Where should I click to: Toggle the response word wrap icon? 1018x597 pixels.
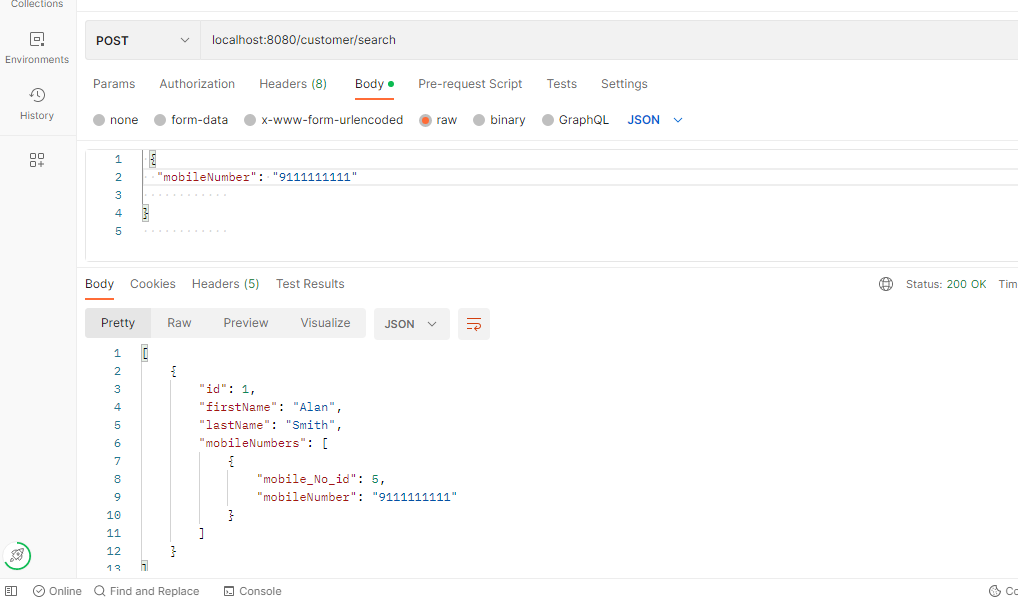(474, 324)
